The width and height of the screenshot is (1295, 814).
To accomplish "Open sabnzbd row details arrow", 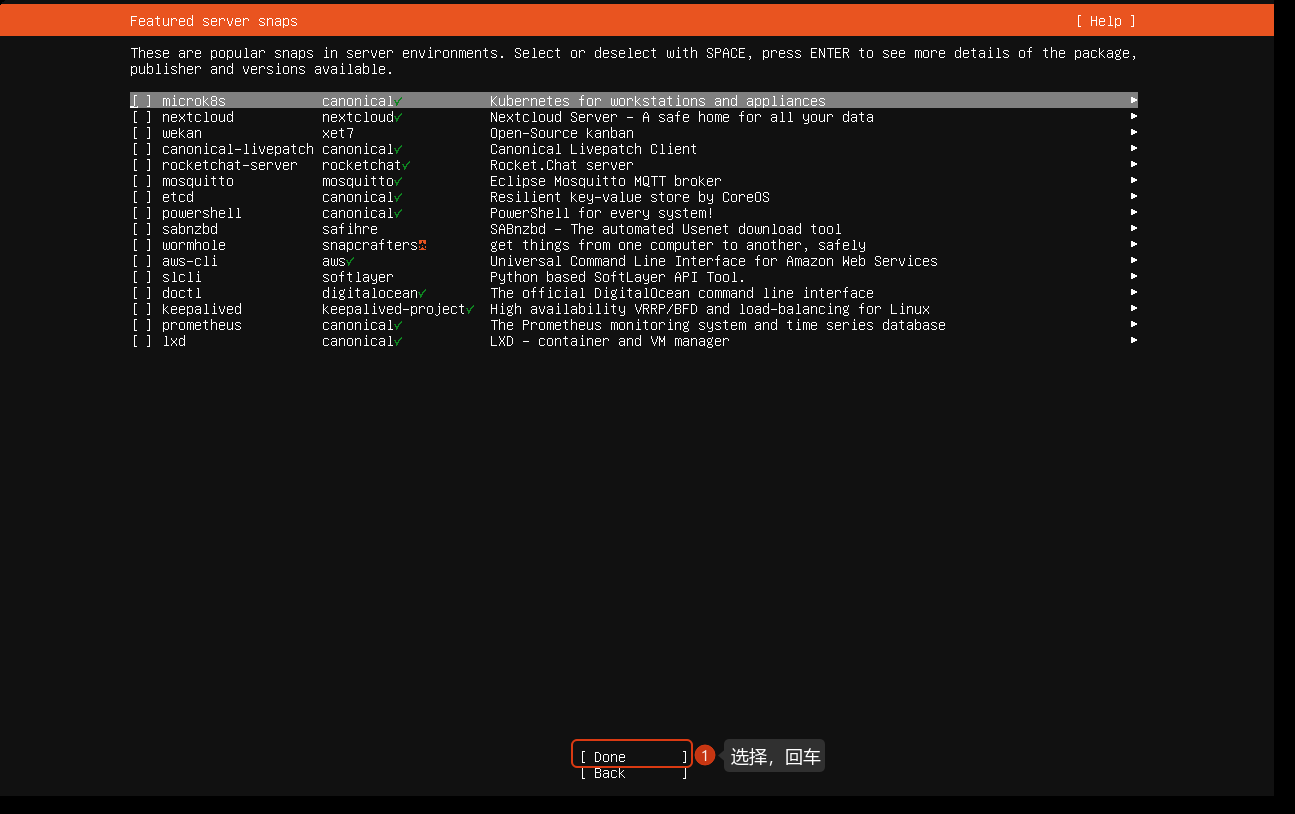I will pos(1133,229).
